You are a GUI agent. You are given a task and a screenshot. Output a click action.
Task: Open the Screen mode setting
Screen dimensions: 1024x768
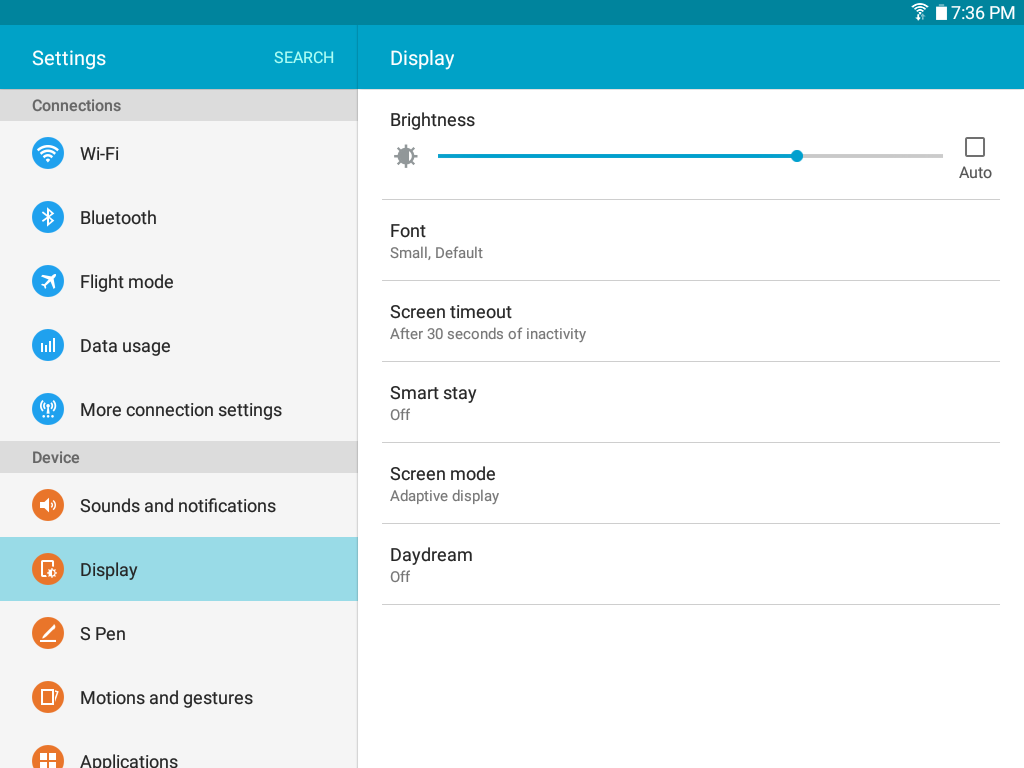(x=691, y=484)
